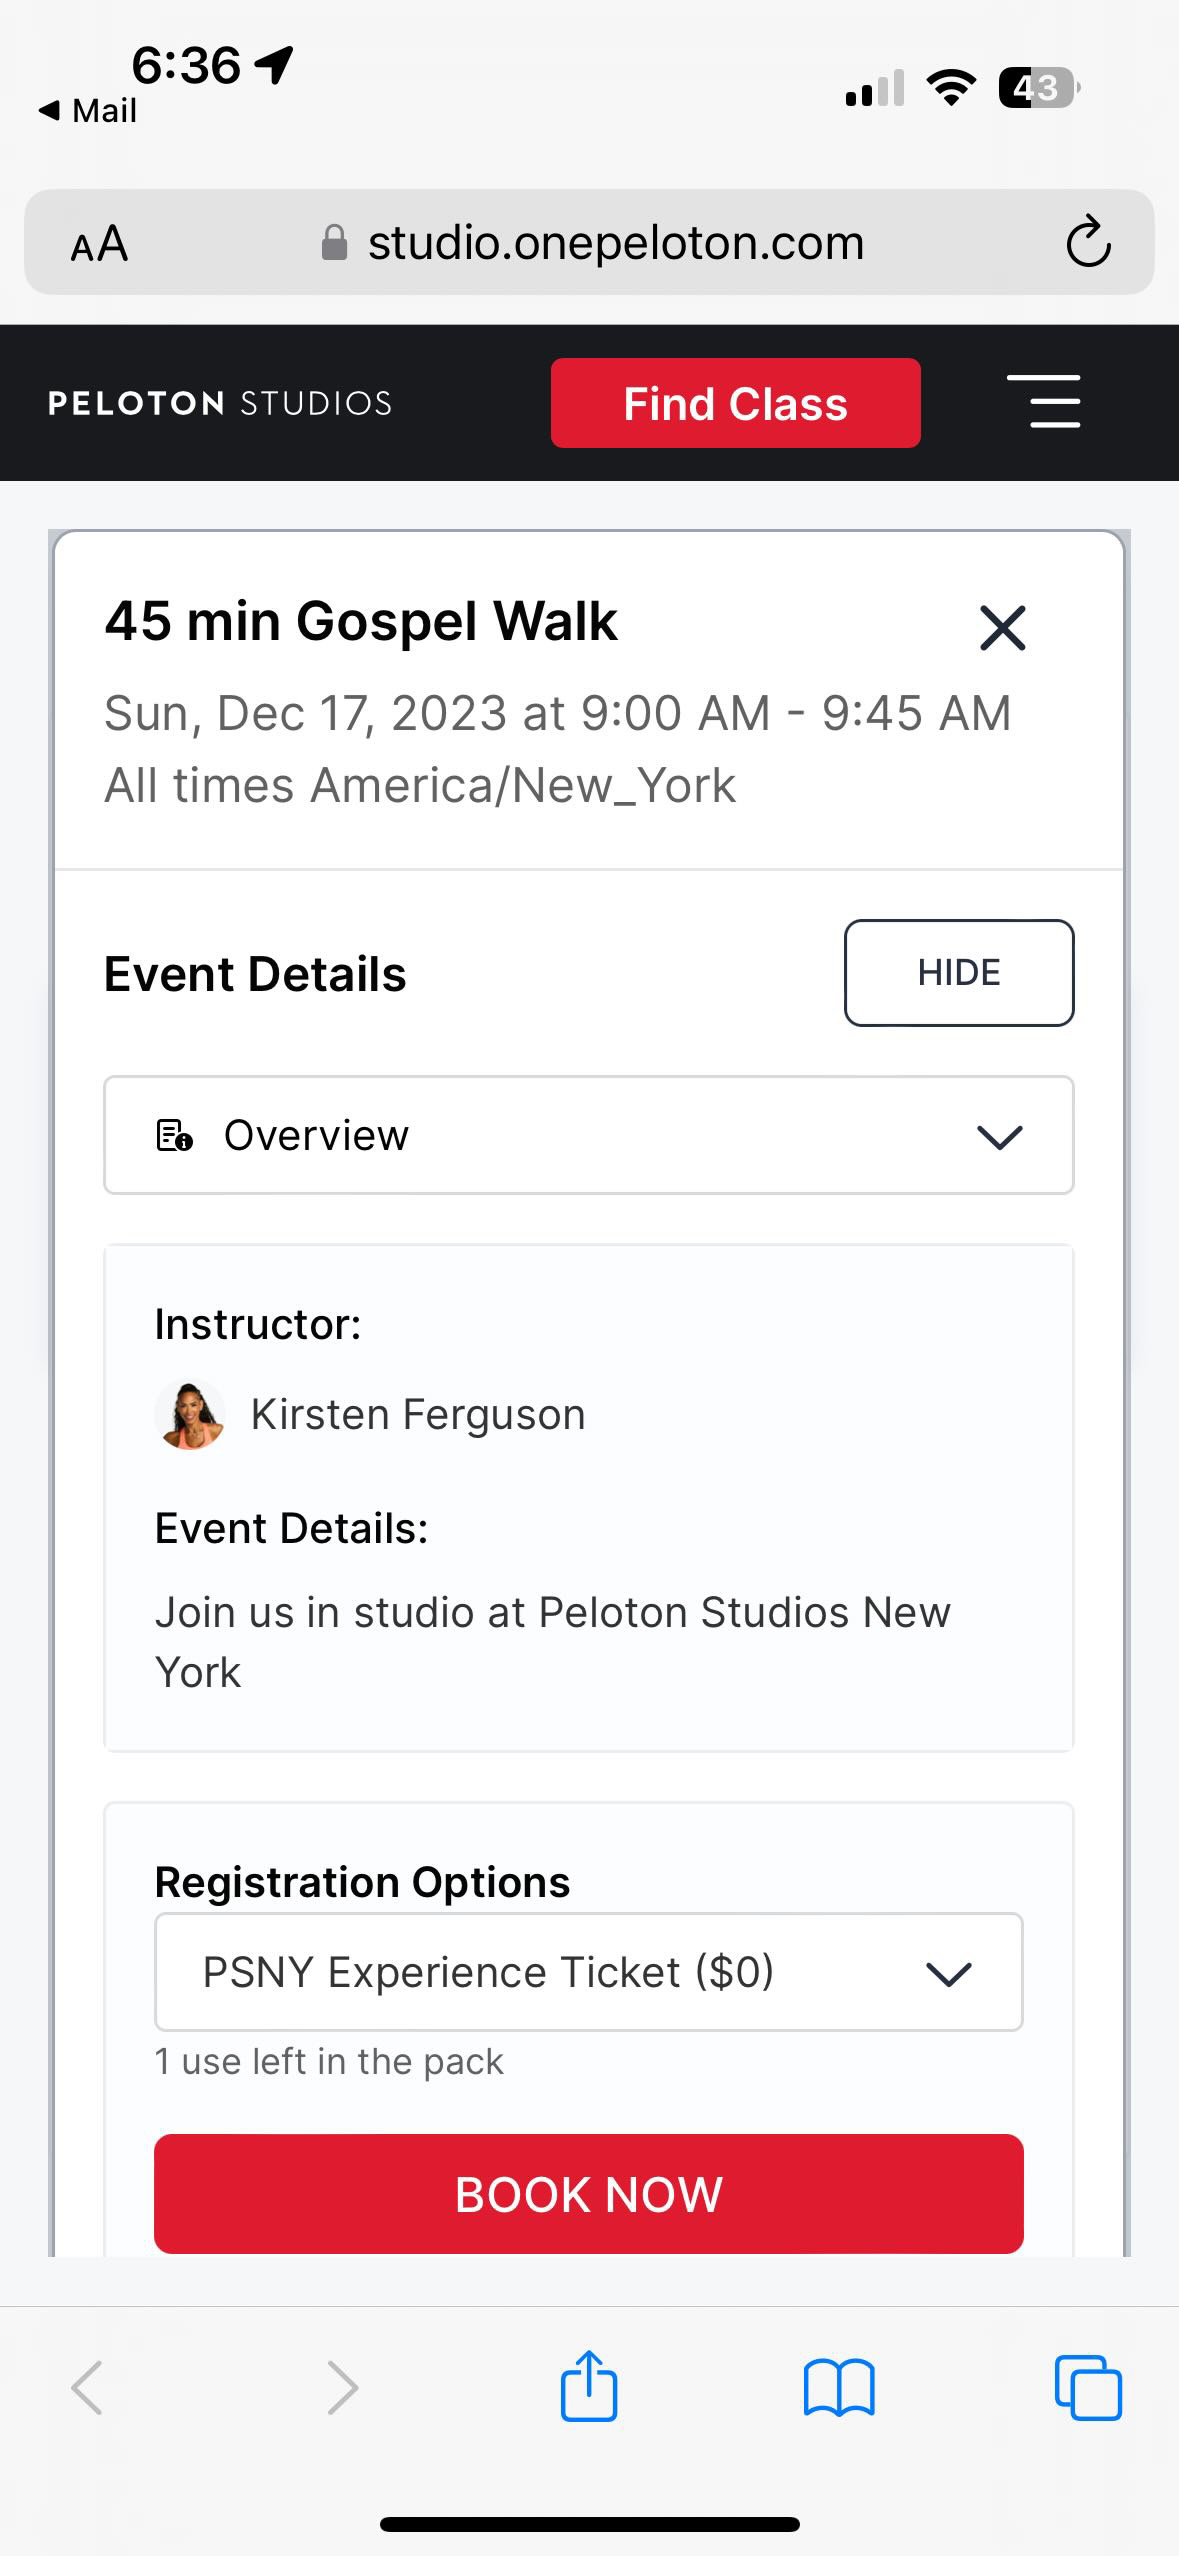Tap Safari back navigation arrow
Viewport: 1179px width, 2556px height.
(x=87, y=2388)
